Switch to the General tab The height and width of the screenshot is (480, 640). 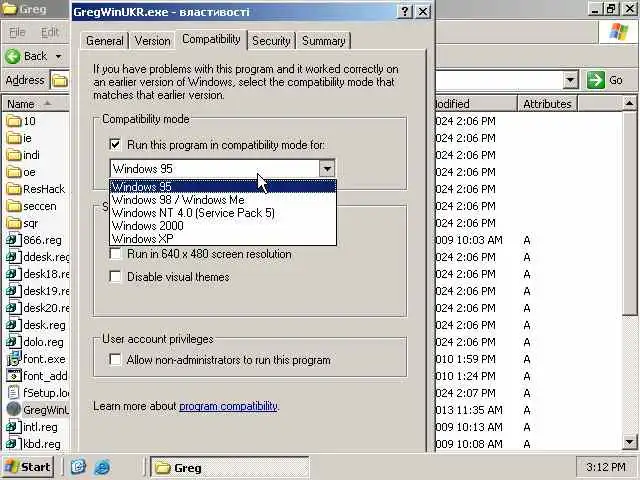point(104,41)
